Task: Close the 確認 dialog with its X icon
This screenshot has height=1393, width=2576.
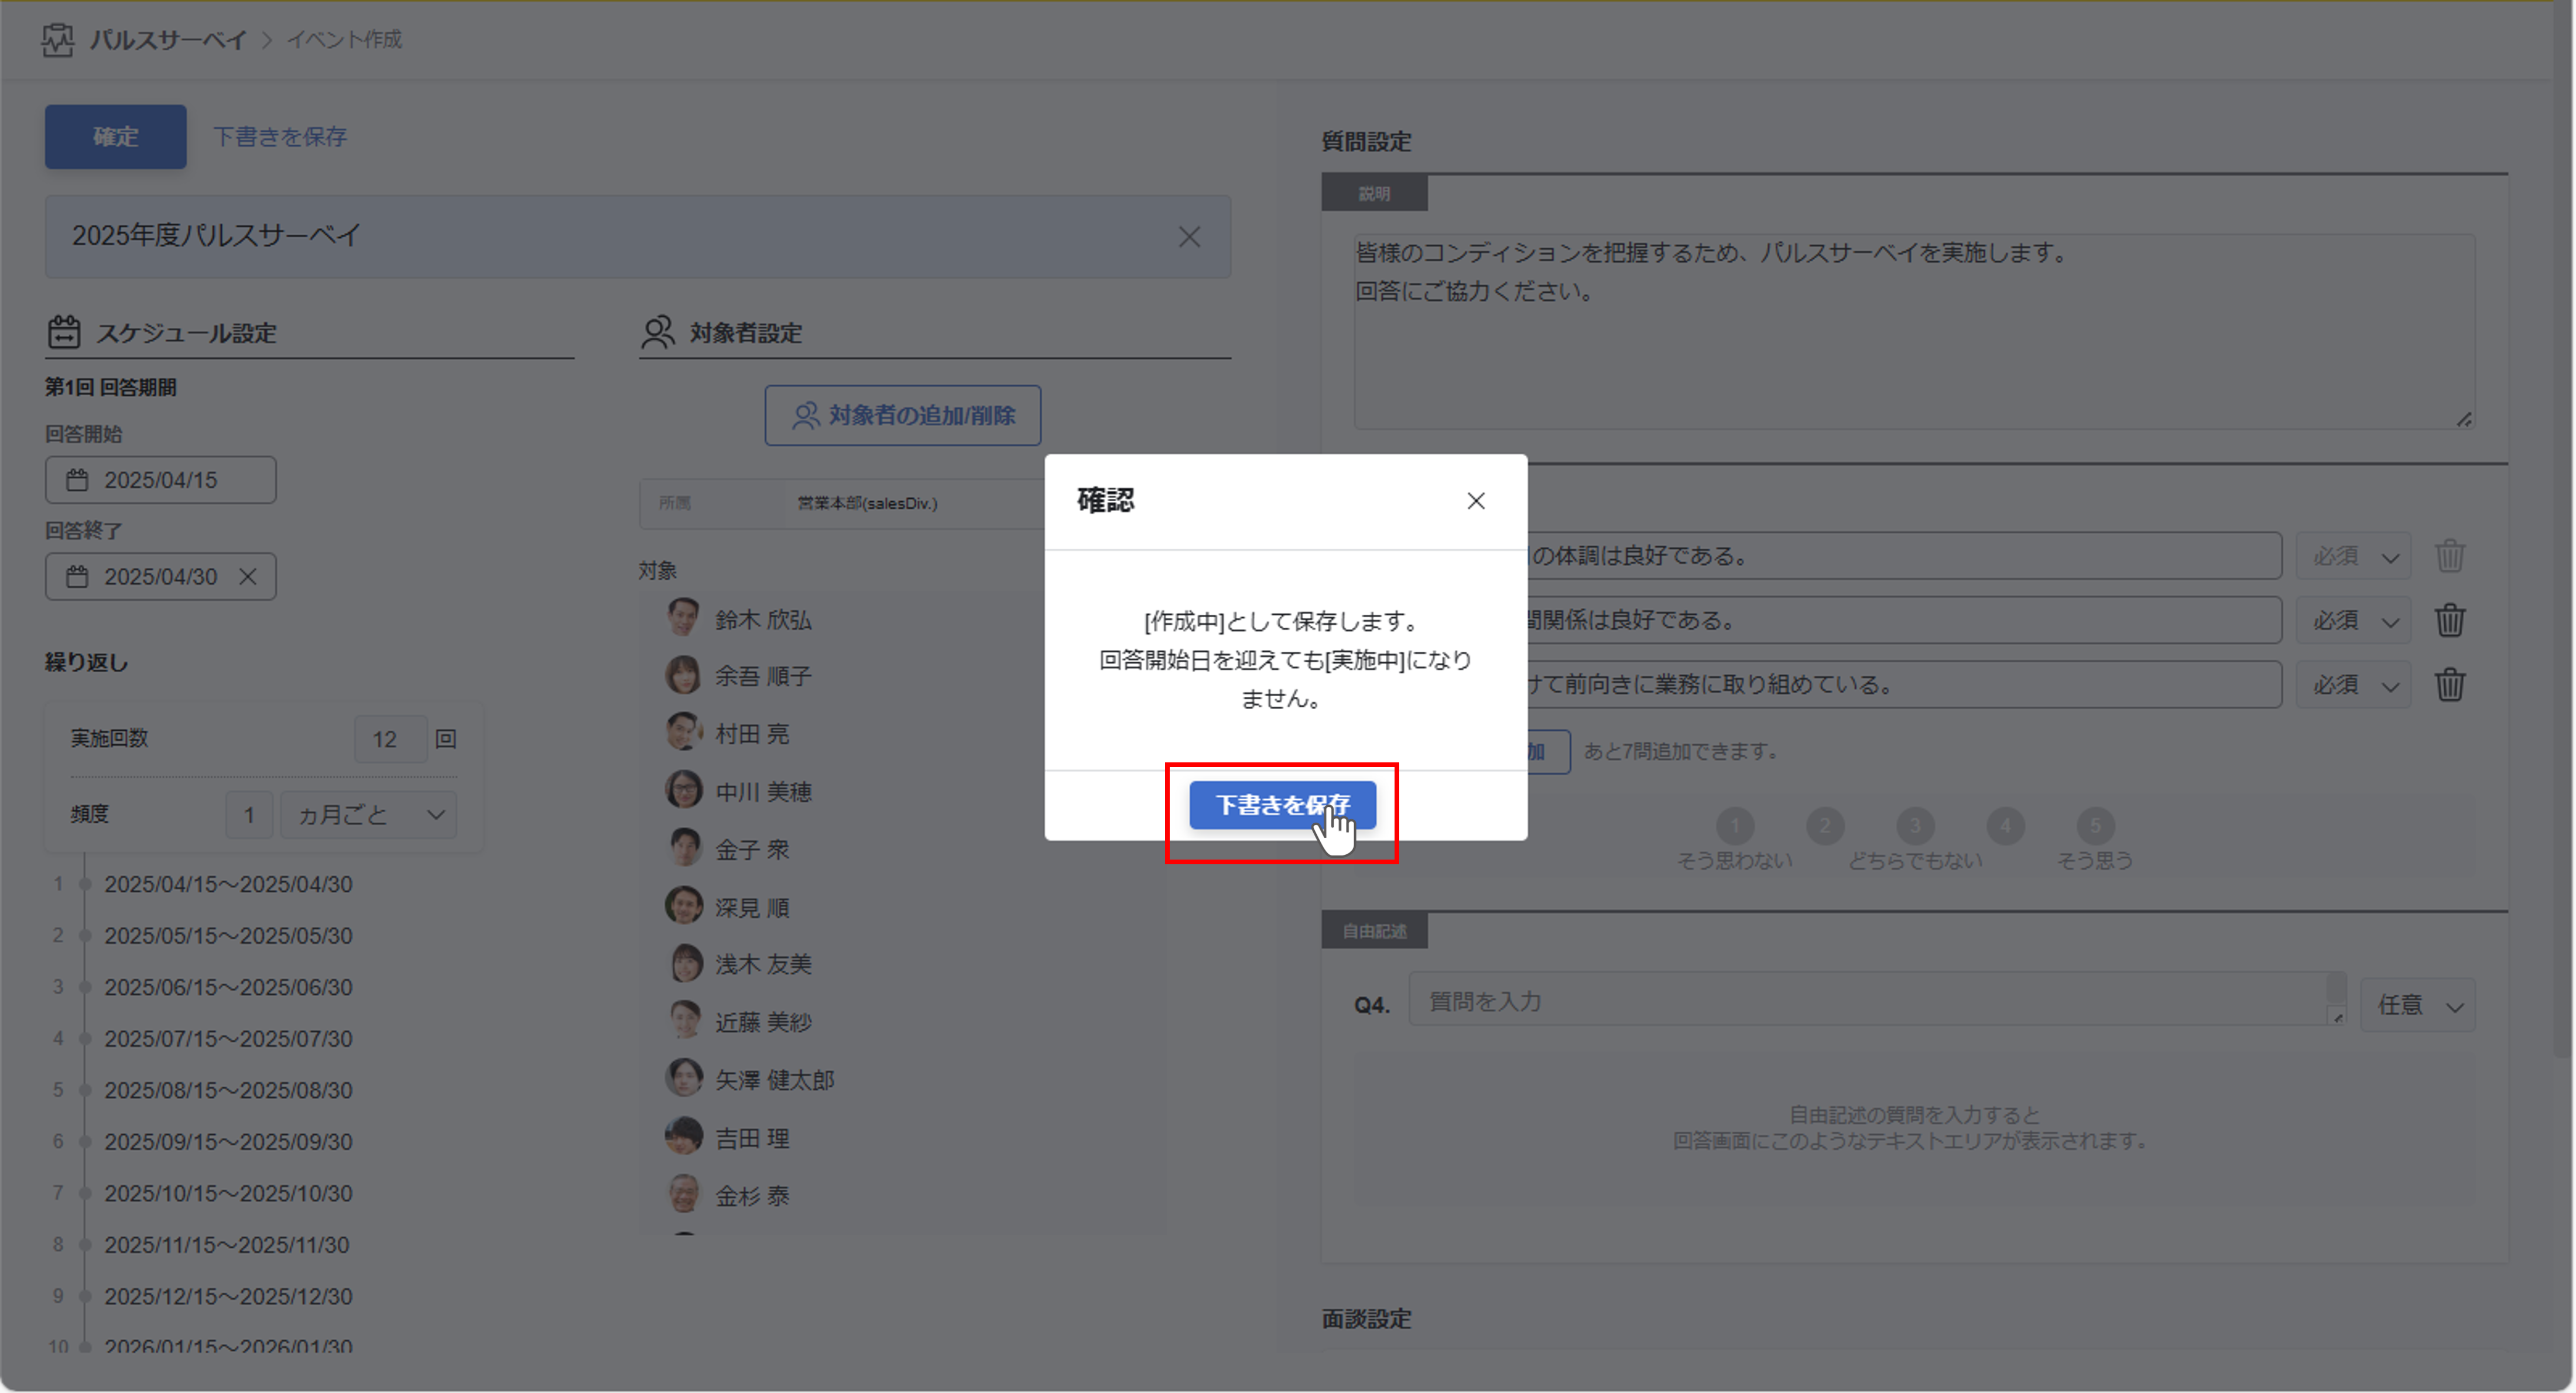Action: [1476, 501]
